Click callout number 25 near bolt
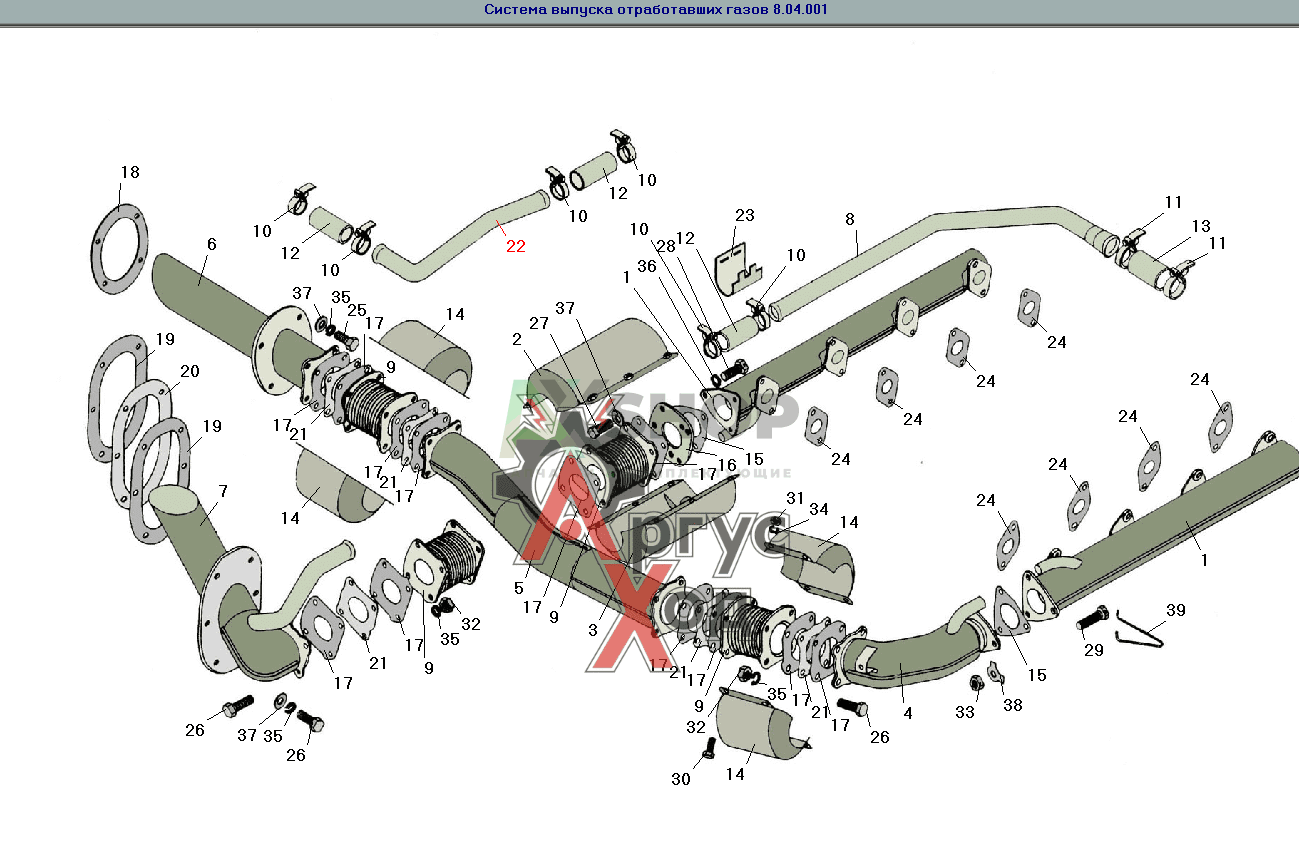 [x=357, y=310]
